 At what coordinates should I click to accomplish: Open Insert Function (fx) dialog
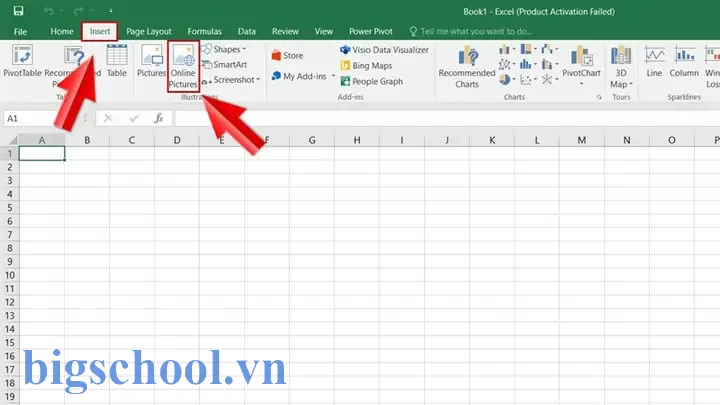click(159, 118)
